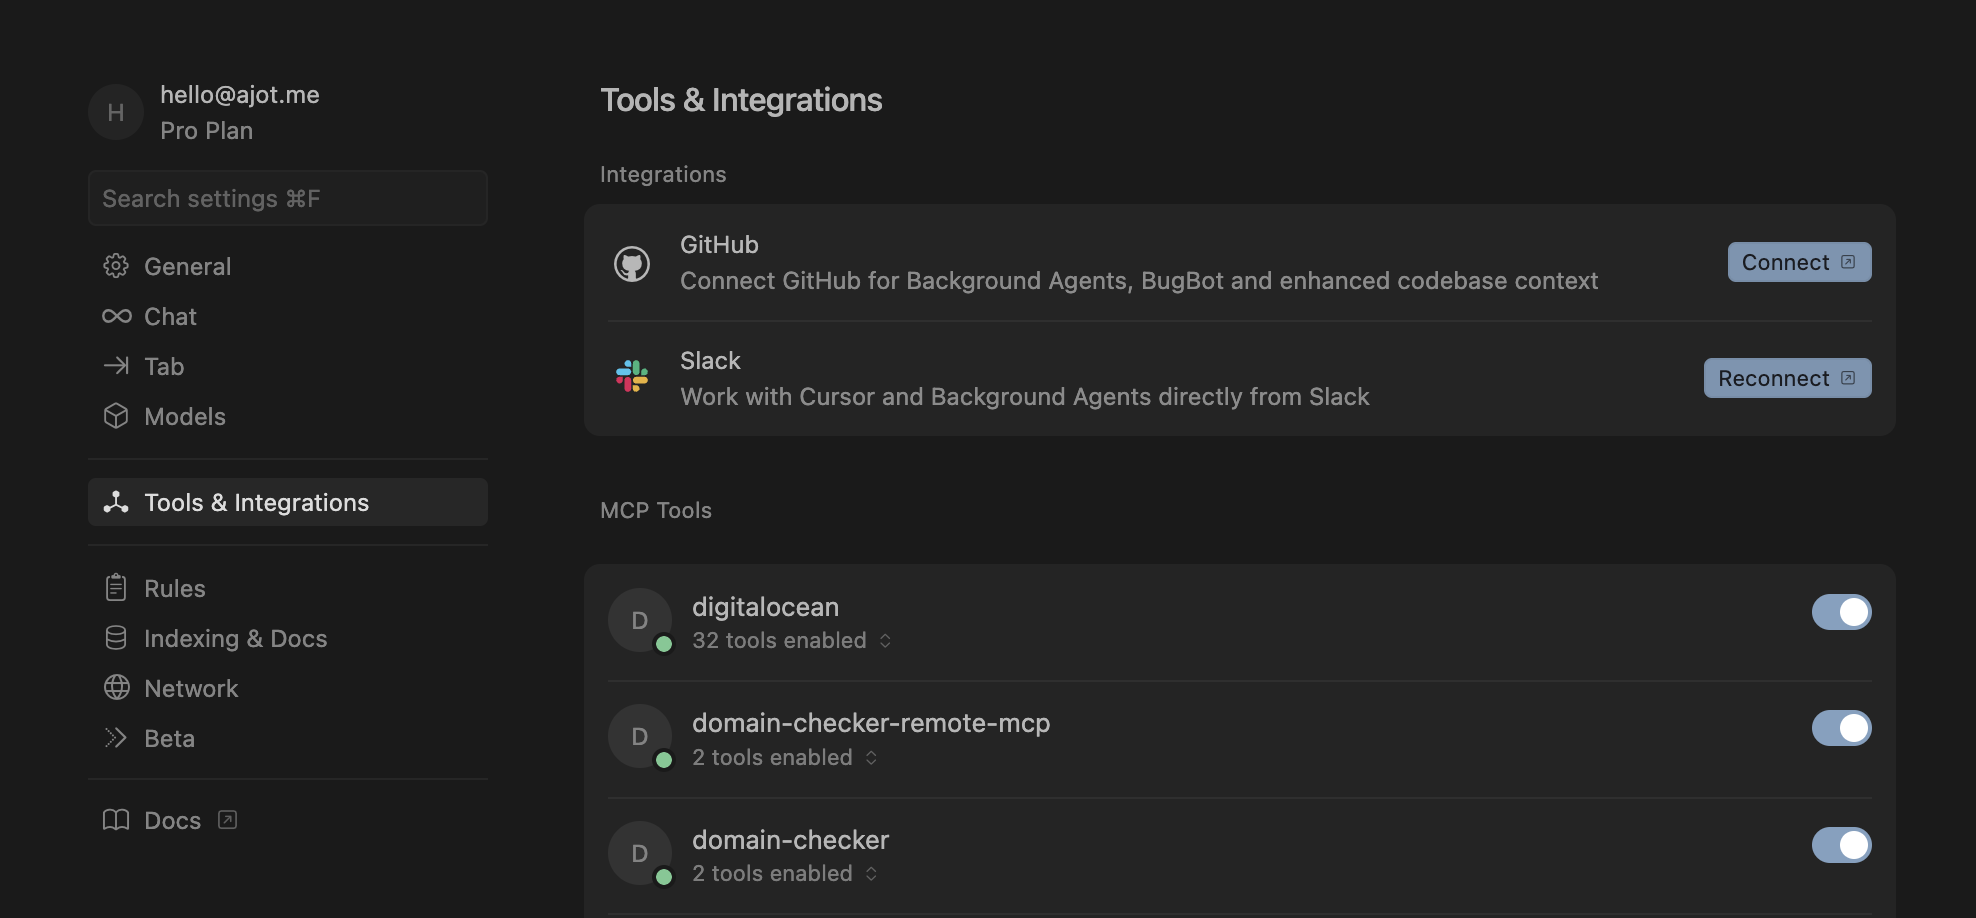Click the Slack logo icon
Image resolution: width=1976 pixels, height=918 pixels.
coord(631,376)
